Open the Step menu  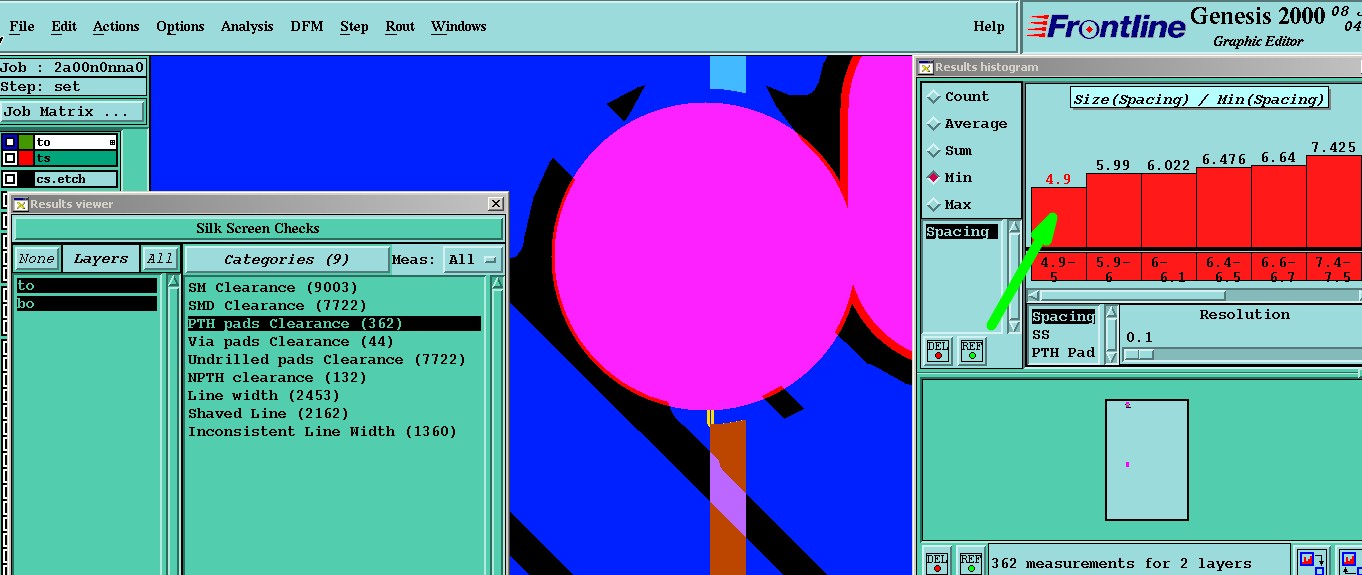pos(354,26)
